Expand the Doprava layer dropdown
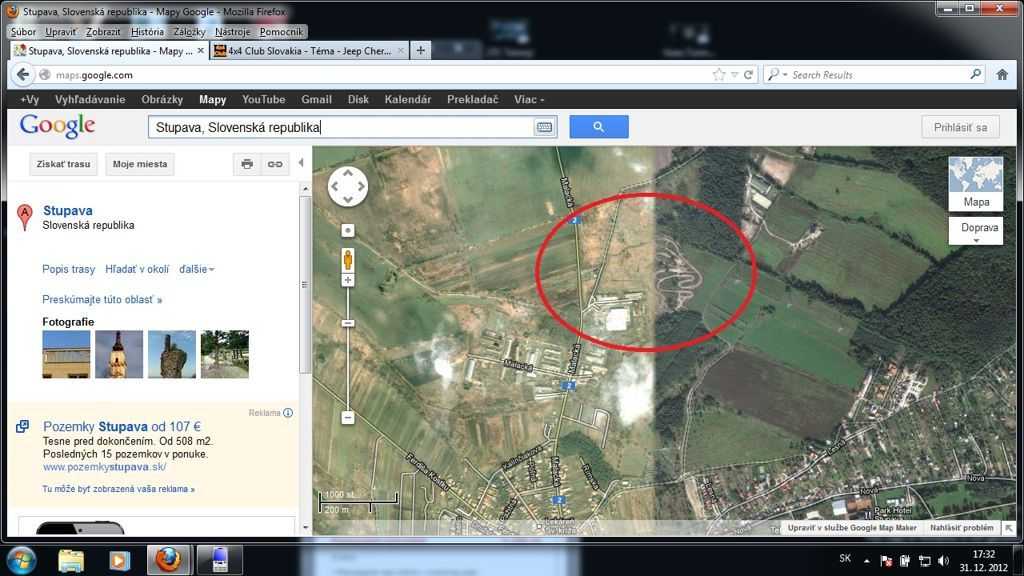Screen dimensions: 1024x576 976,231
